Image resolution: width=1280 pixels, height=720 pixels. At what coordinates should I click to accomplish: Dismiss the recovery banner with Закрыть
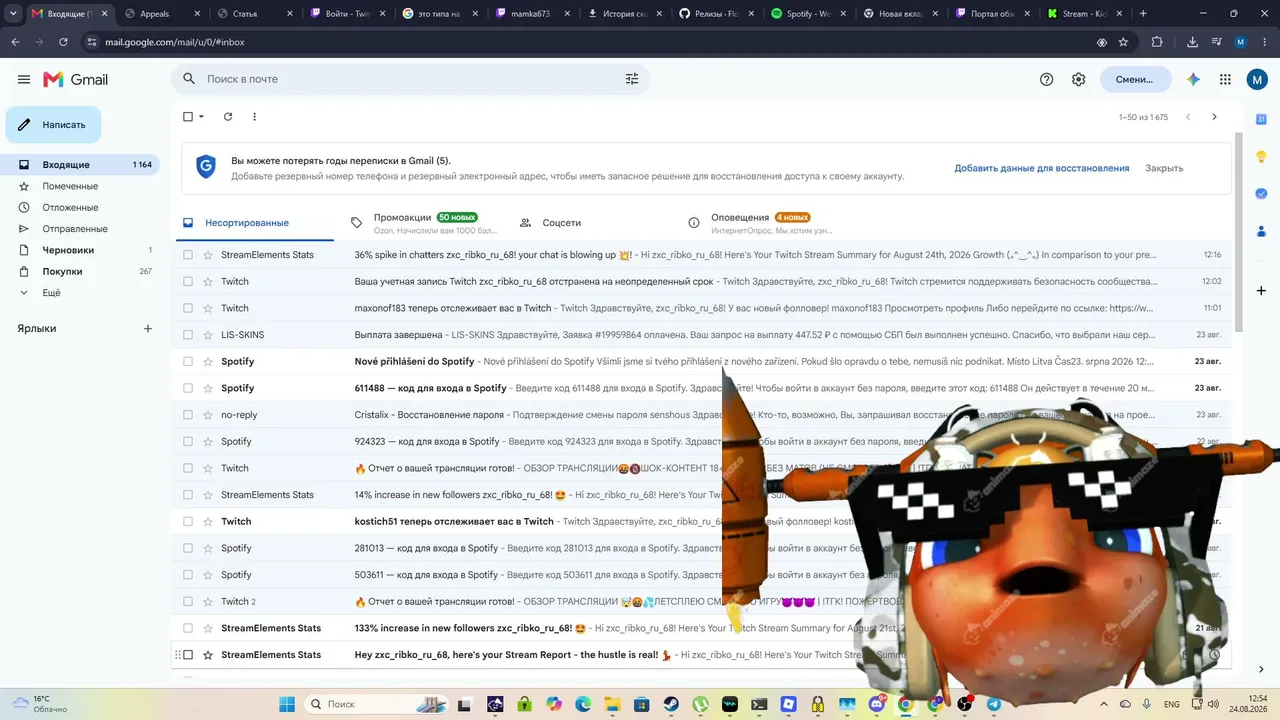[x=1164, y=168]
